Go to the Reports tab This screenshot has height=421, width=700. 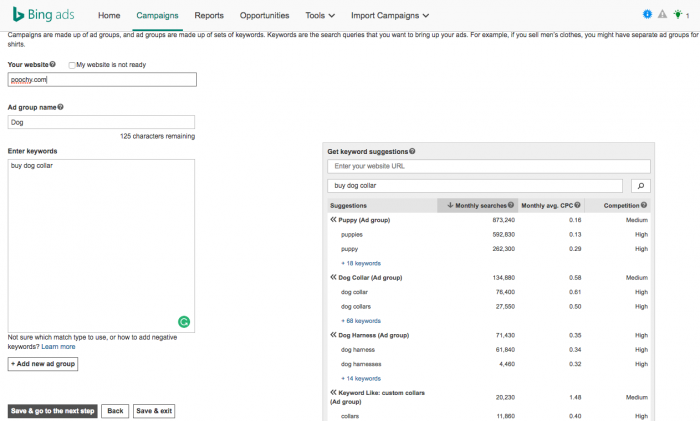point(209,16)
